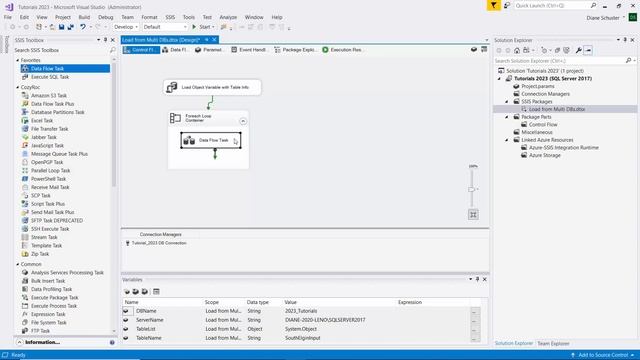Open ellipsis button for ServerName value
640x360 pixels.
click(474, 320)
